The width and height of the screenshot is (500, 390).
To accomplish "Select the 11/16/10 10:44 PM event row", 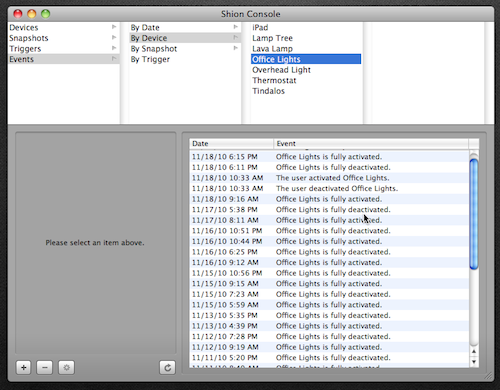I will (x=329, y=241).
